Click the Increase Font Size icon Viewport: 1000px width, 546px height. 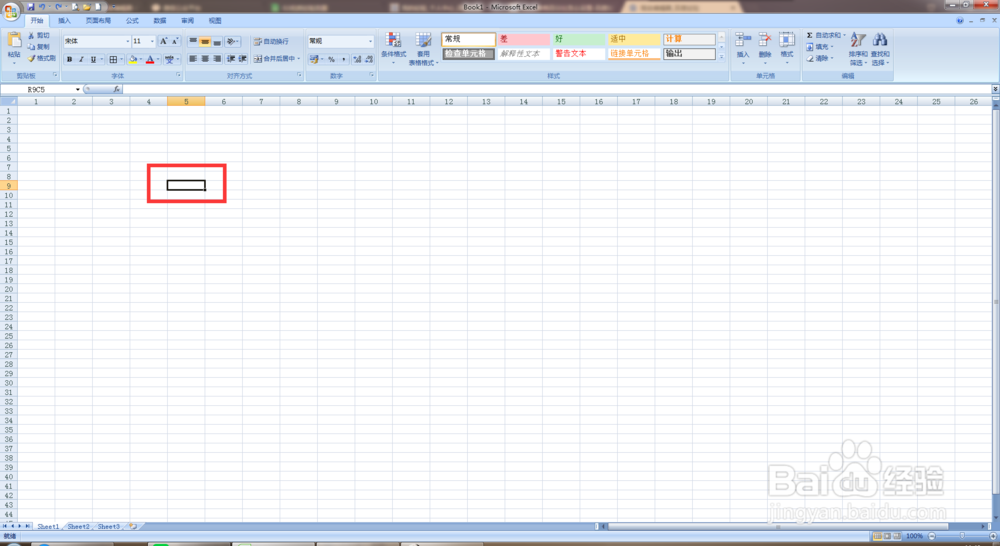[163, 41]
